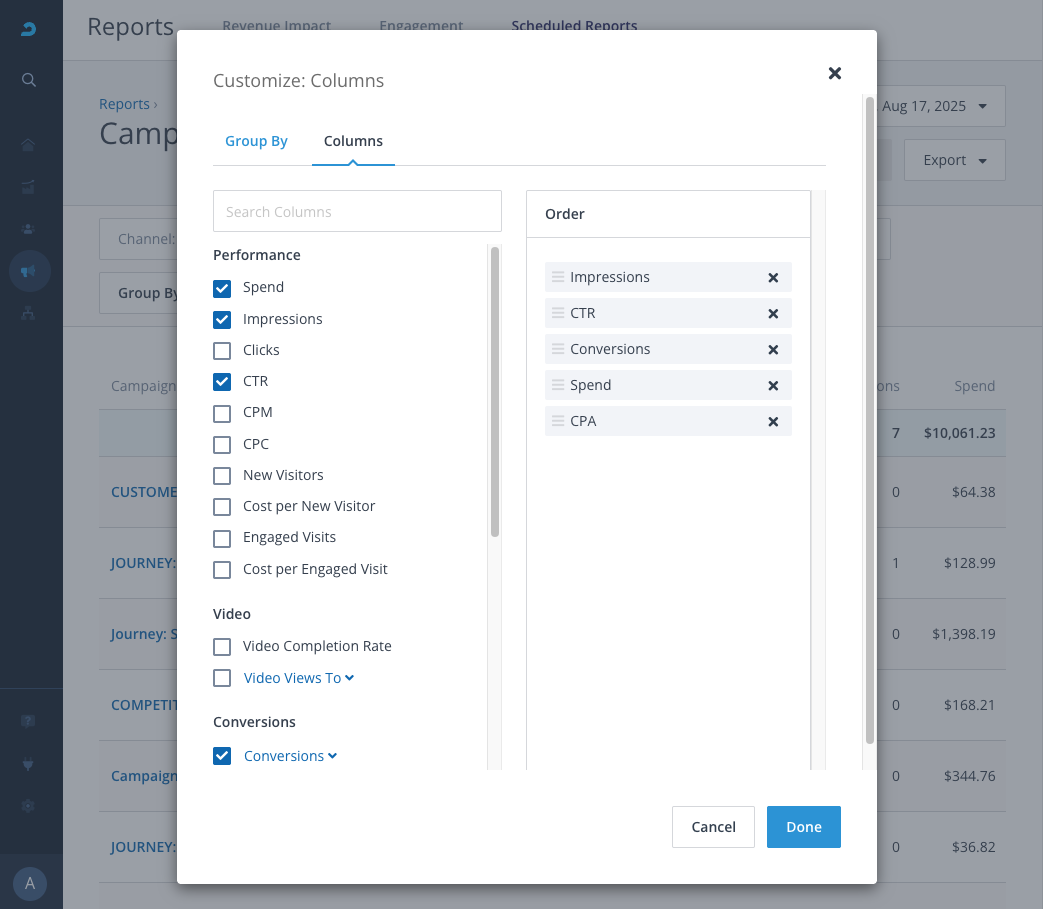The image size is (1043, 909).
Task: Open the campaigns megaphone sidebar icon
Action: (29, 271)
